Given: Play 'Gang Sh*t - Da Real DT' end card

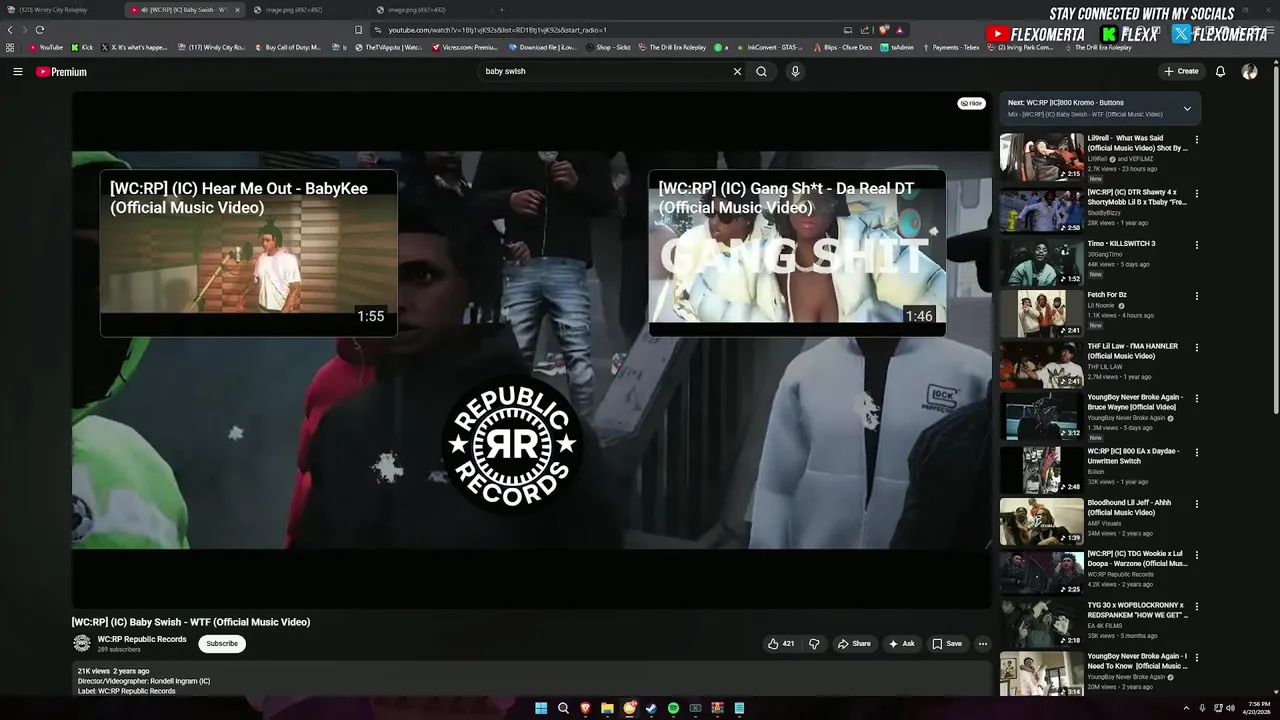Looking at the screenshot, I should tap(797, 253).
